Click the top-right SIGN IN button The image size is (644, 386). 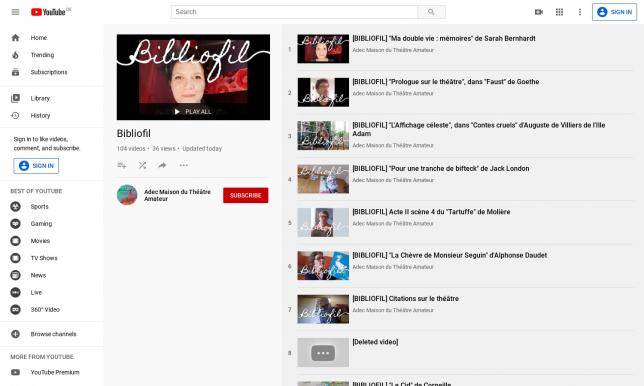point(614,12)
